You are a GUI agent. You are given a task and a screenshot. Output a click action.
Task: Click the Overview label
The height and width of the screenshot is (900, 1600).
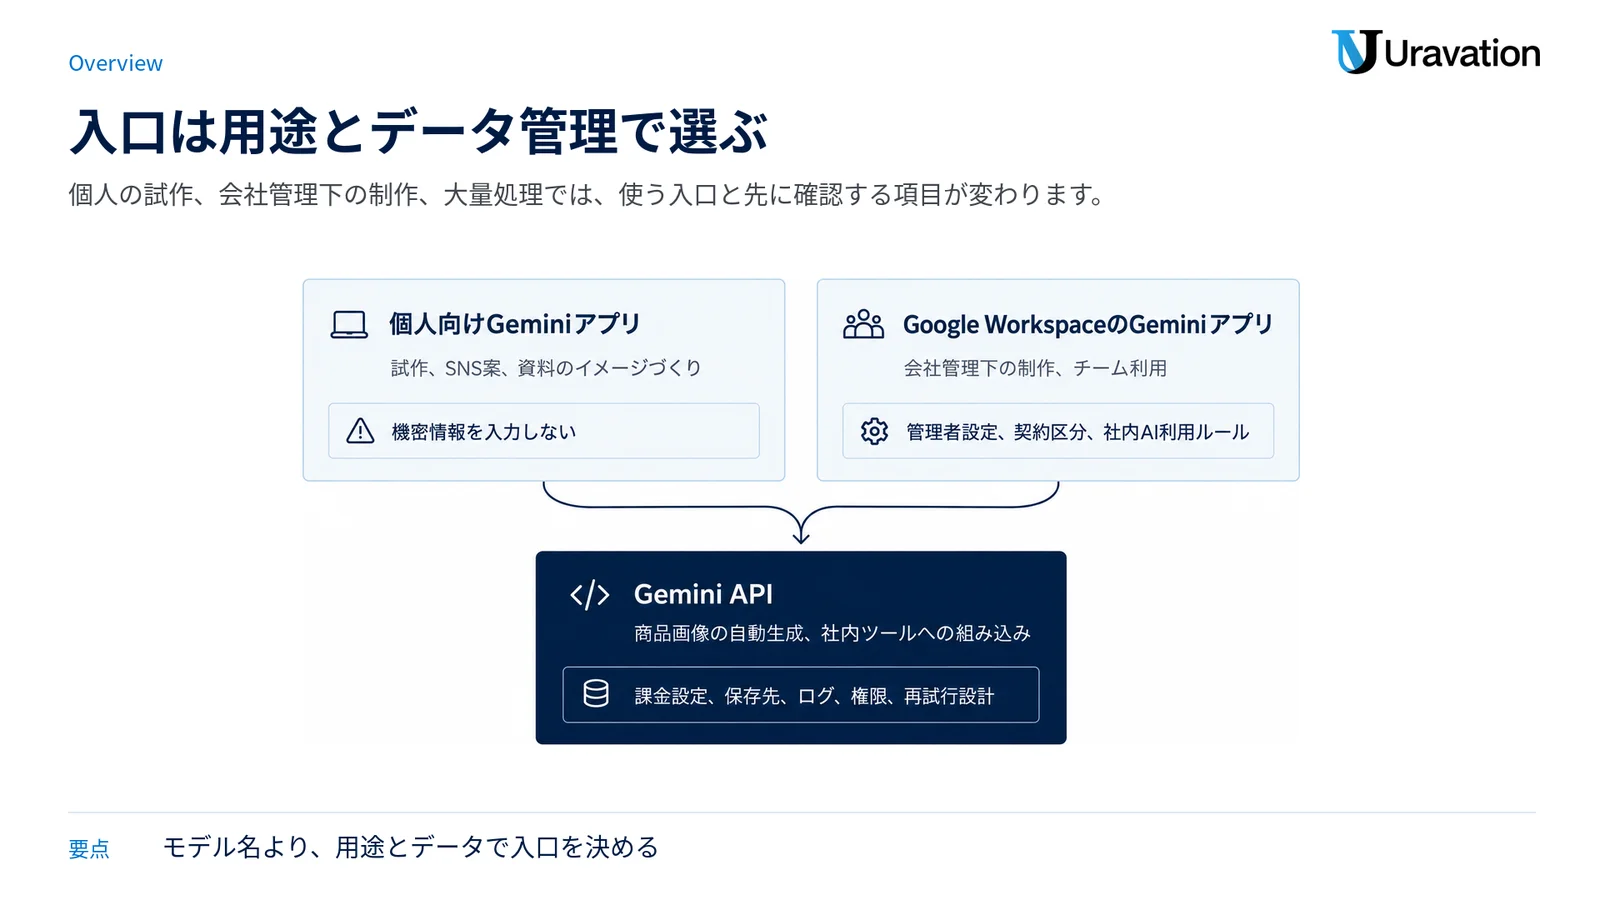(115, 63)
